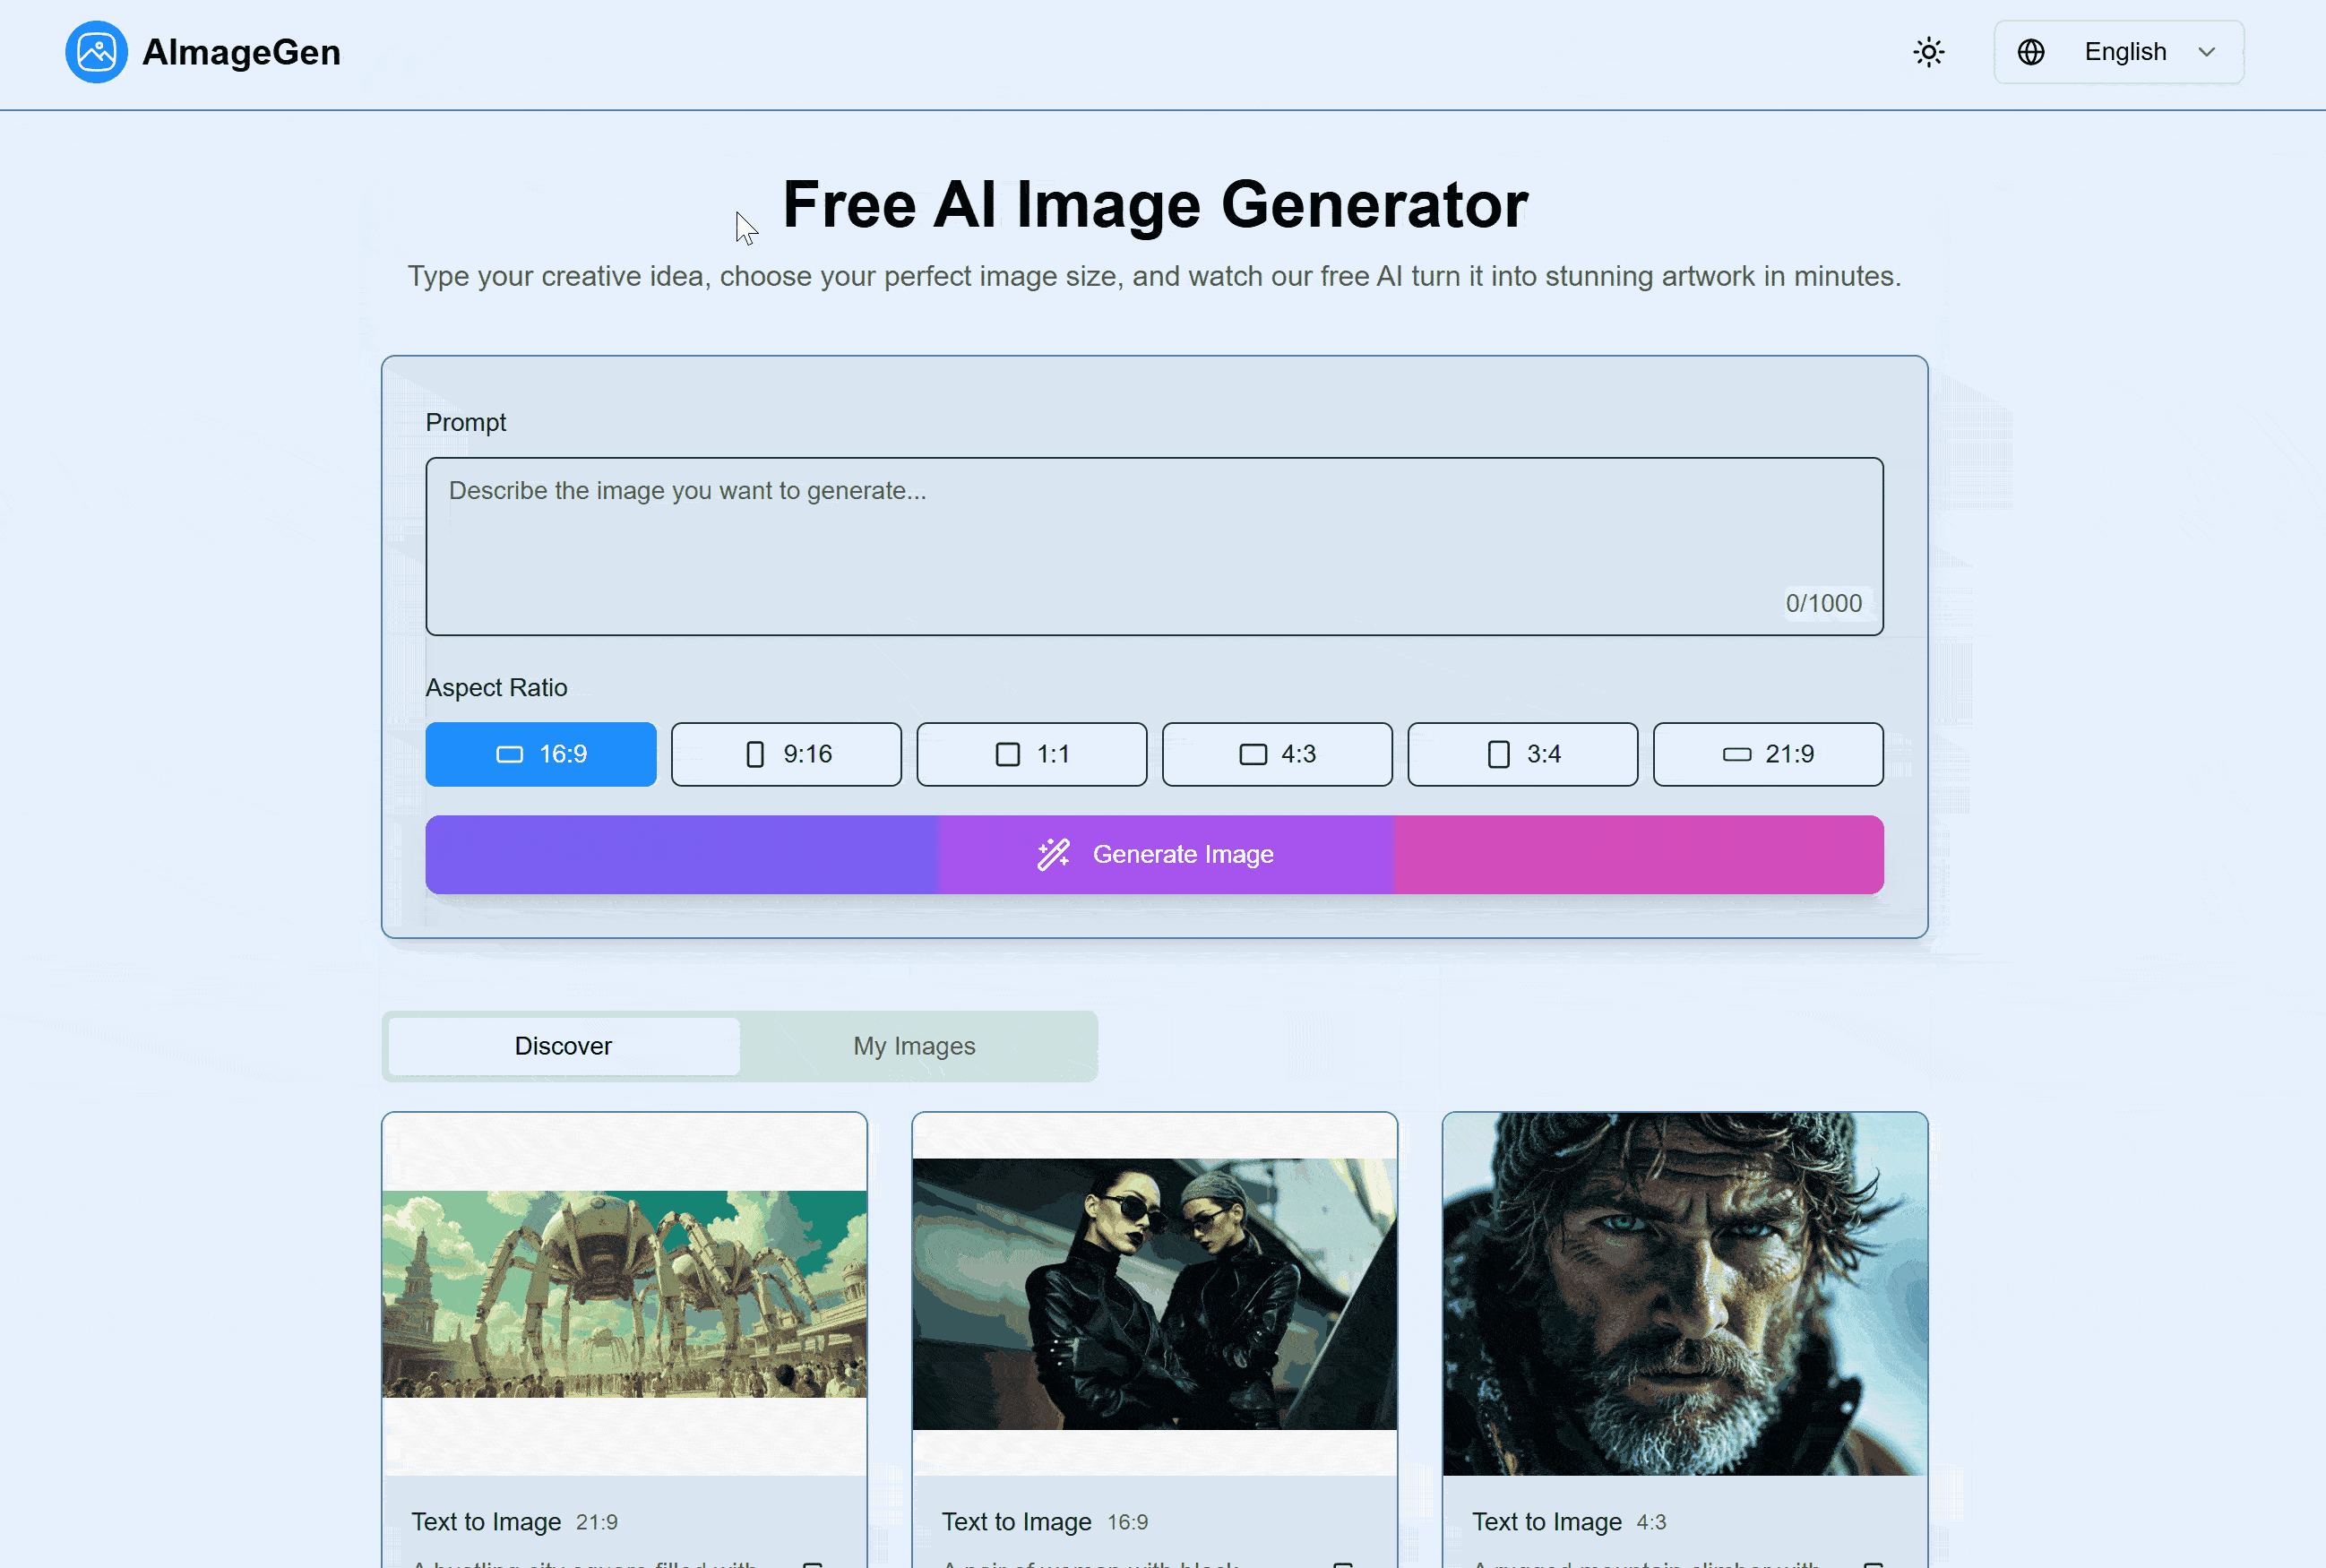Open the giant spider robot city thumbnail
The height and width of the screenshot is (1568, 2326).
click(624, 1292)
